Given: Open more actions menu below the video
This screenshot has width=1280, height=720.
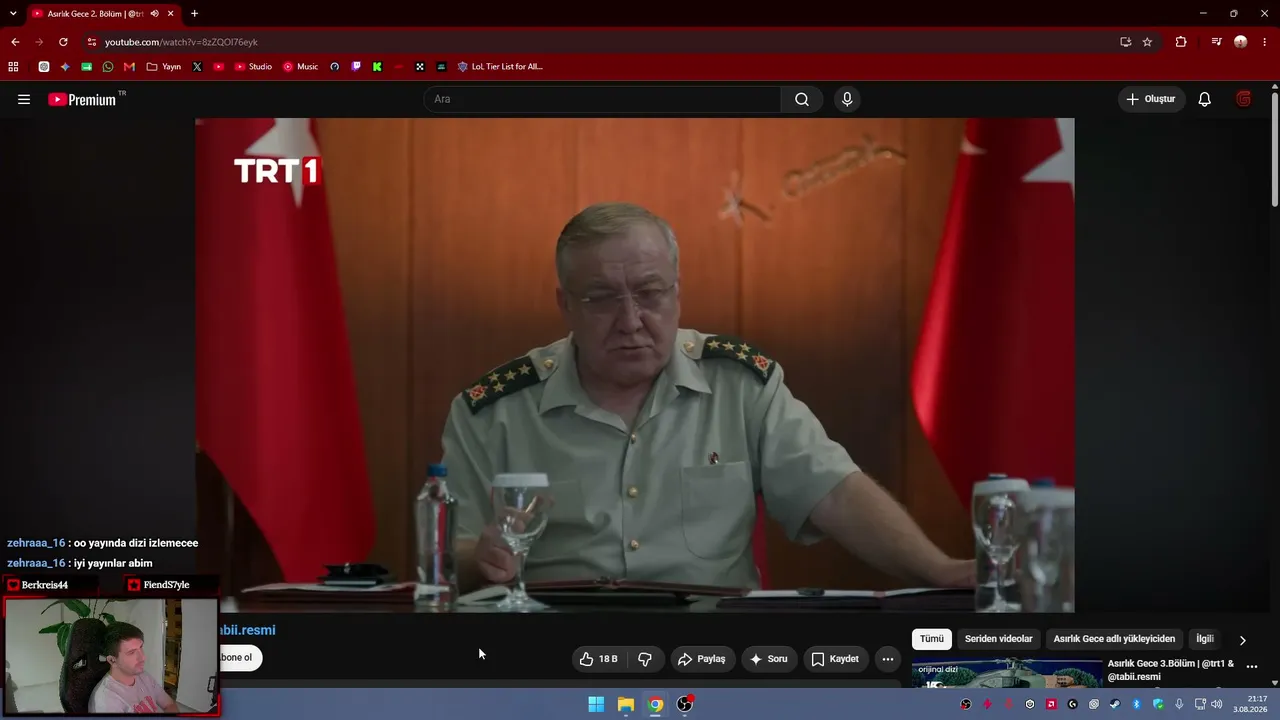Looking at the screenshot, I should [x=887, y=659].
